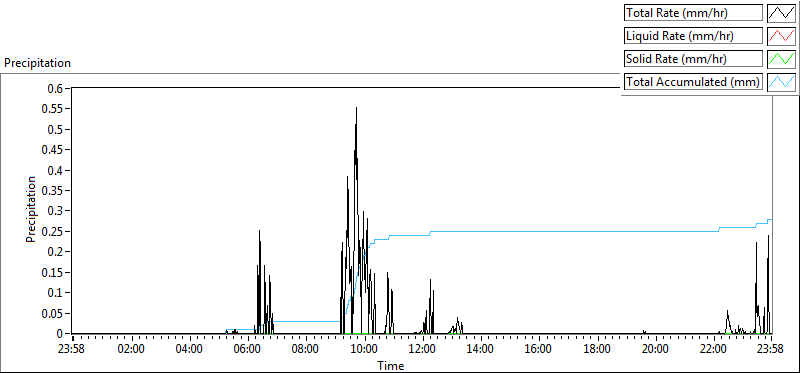This screenshot has width=800, height=373.
Task: Click the 14:00 time axis label
Action: [x=481, y=350]
